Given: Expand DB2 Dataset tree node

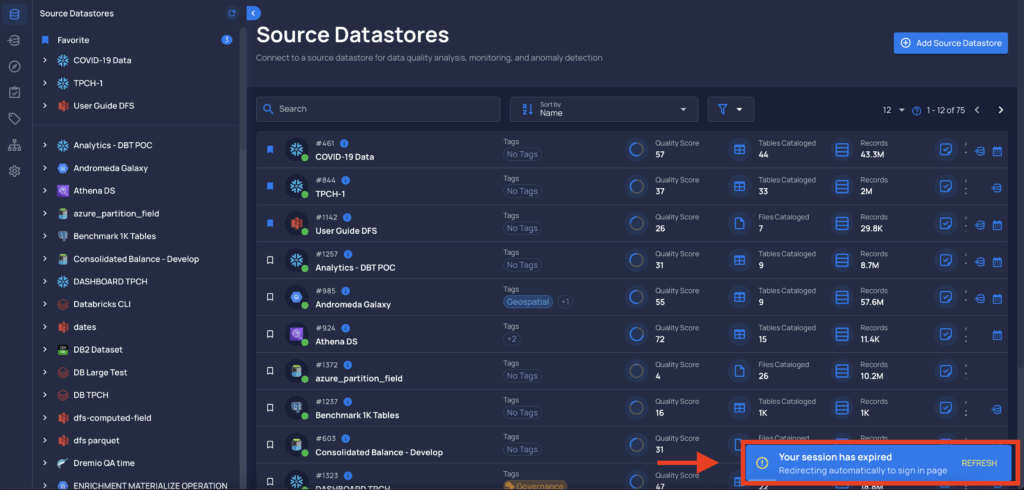Looking at the screenshot, I should (x=45, y=350).
